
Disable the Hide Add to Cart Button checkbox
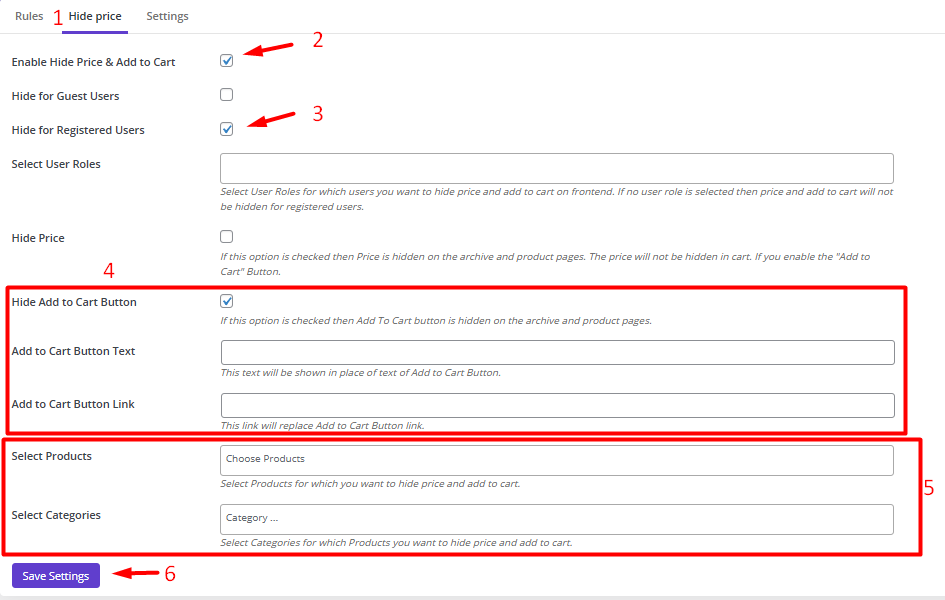coord(227,301)
